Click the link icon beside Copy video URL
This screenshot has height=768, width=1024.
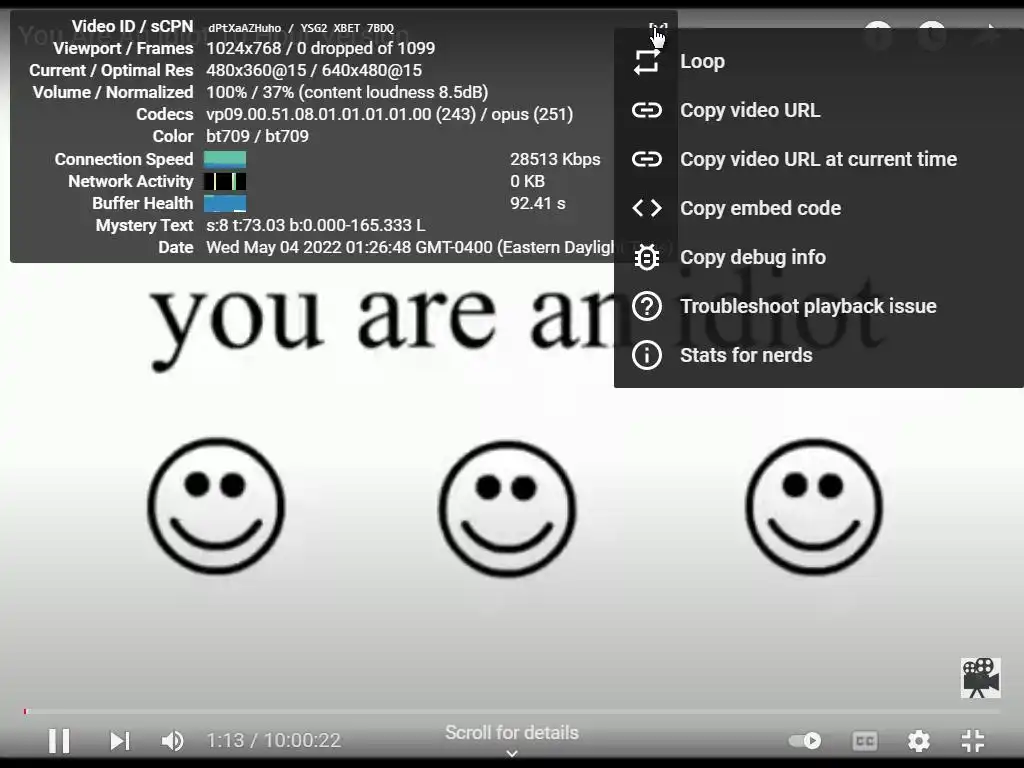pyautogui.click(x=647, y=110)
